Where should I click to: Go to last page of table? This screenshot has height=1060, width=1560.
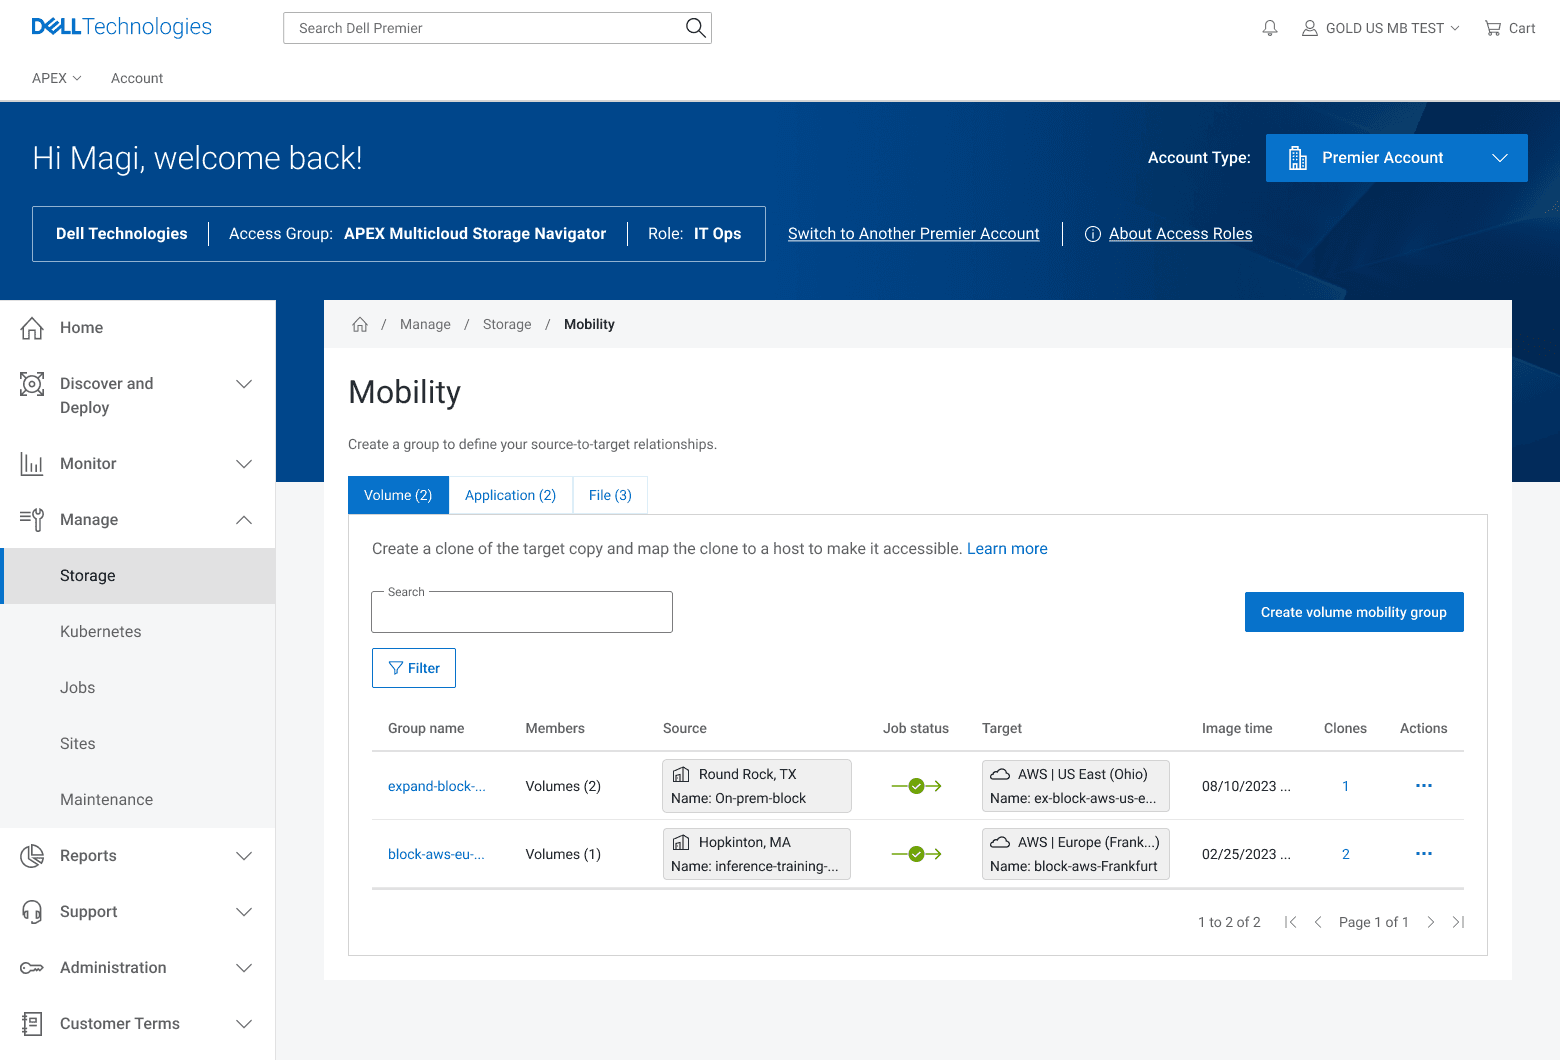click(x=1458, y=922)
